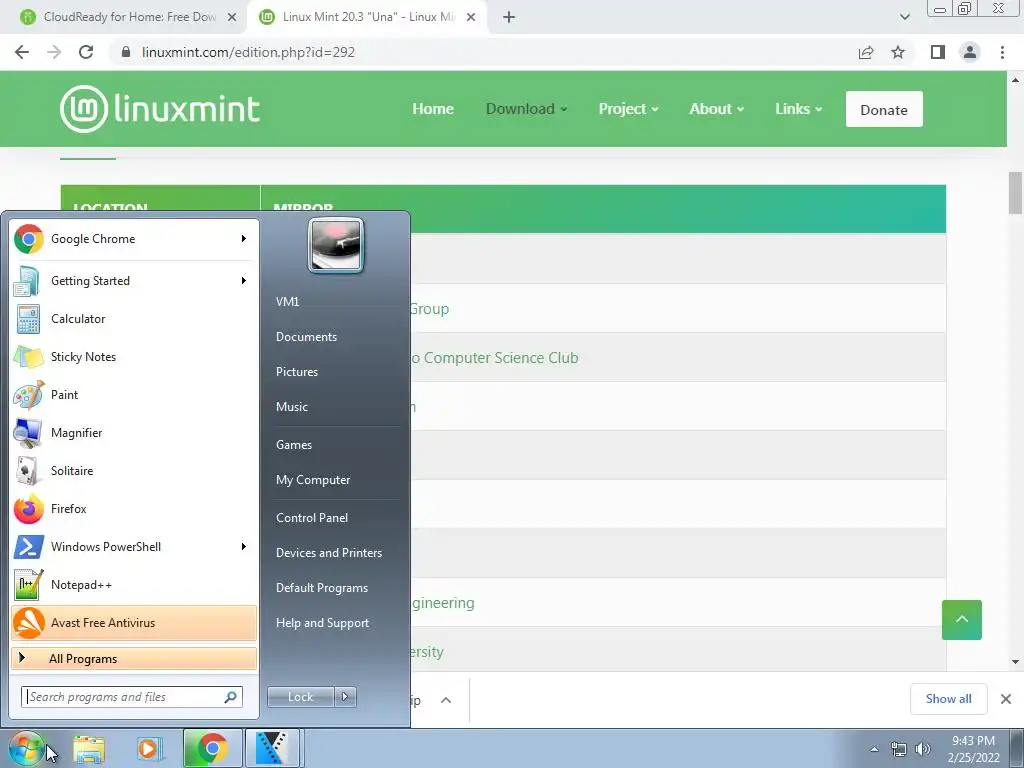This screenshot has height=768, width=1024.
Task: Open the Download menu on linuxmint
Action: click(x=526, y=109)
